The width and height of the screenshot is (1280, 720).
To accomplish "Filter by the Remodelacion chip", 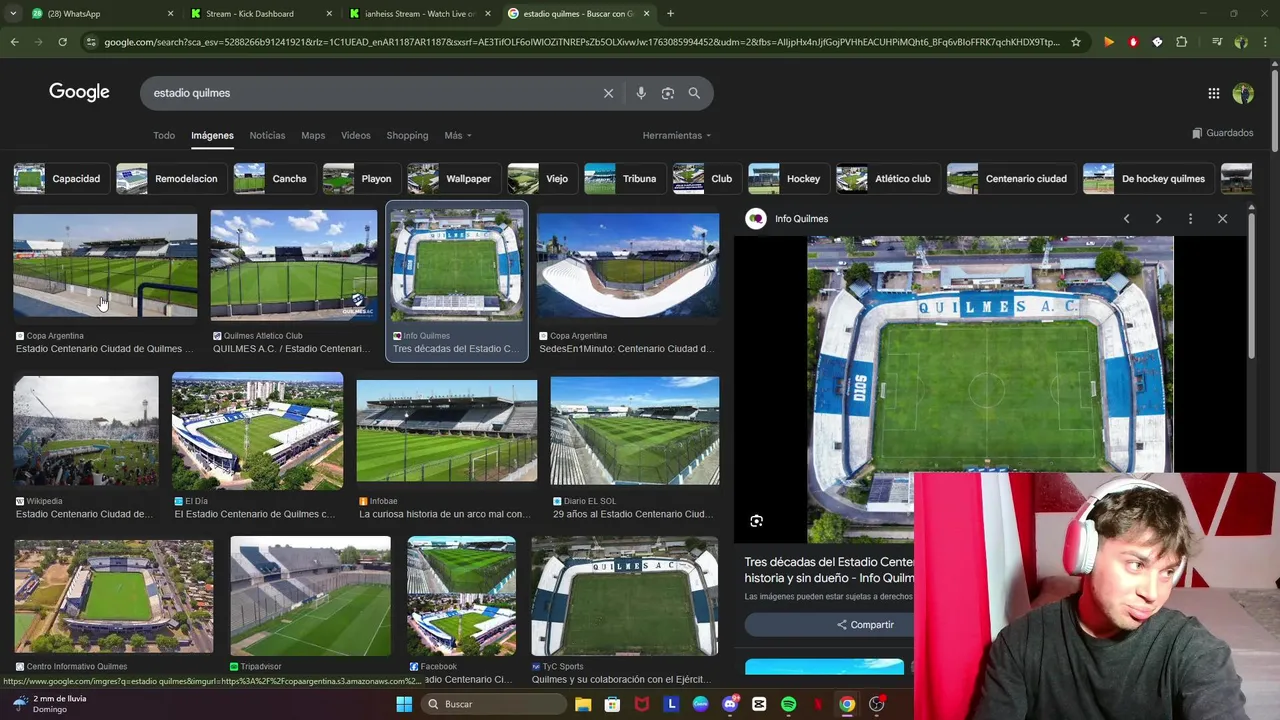I will point(170,179).
